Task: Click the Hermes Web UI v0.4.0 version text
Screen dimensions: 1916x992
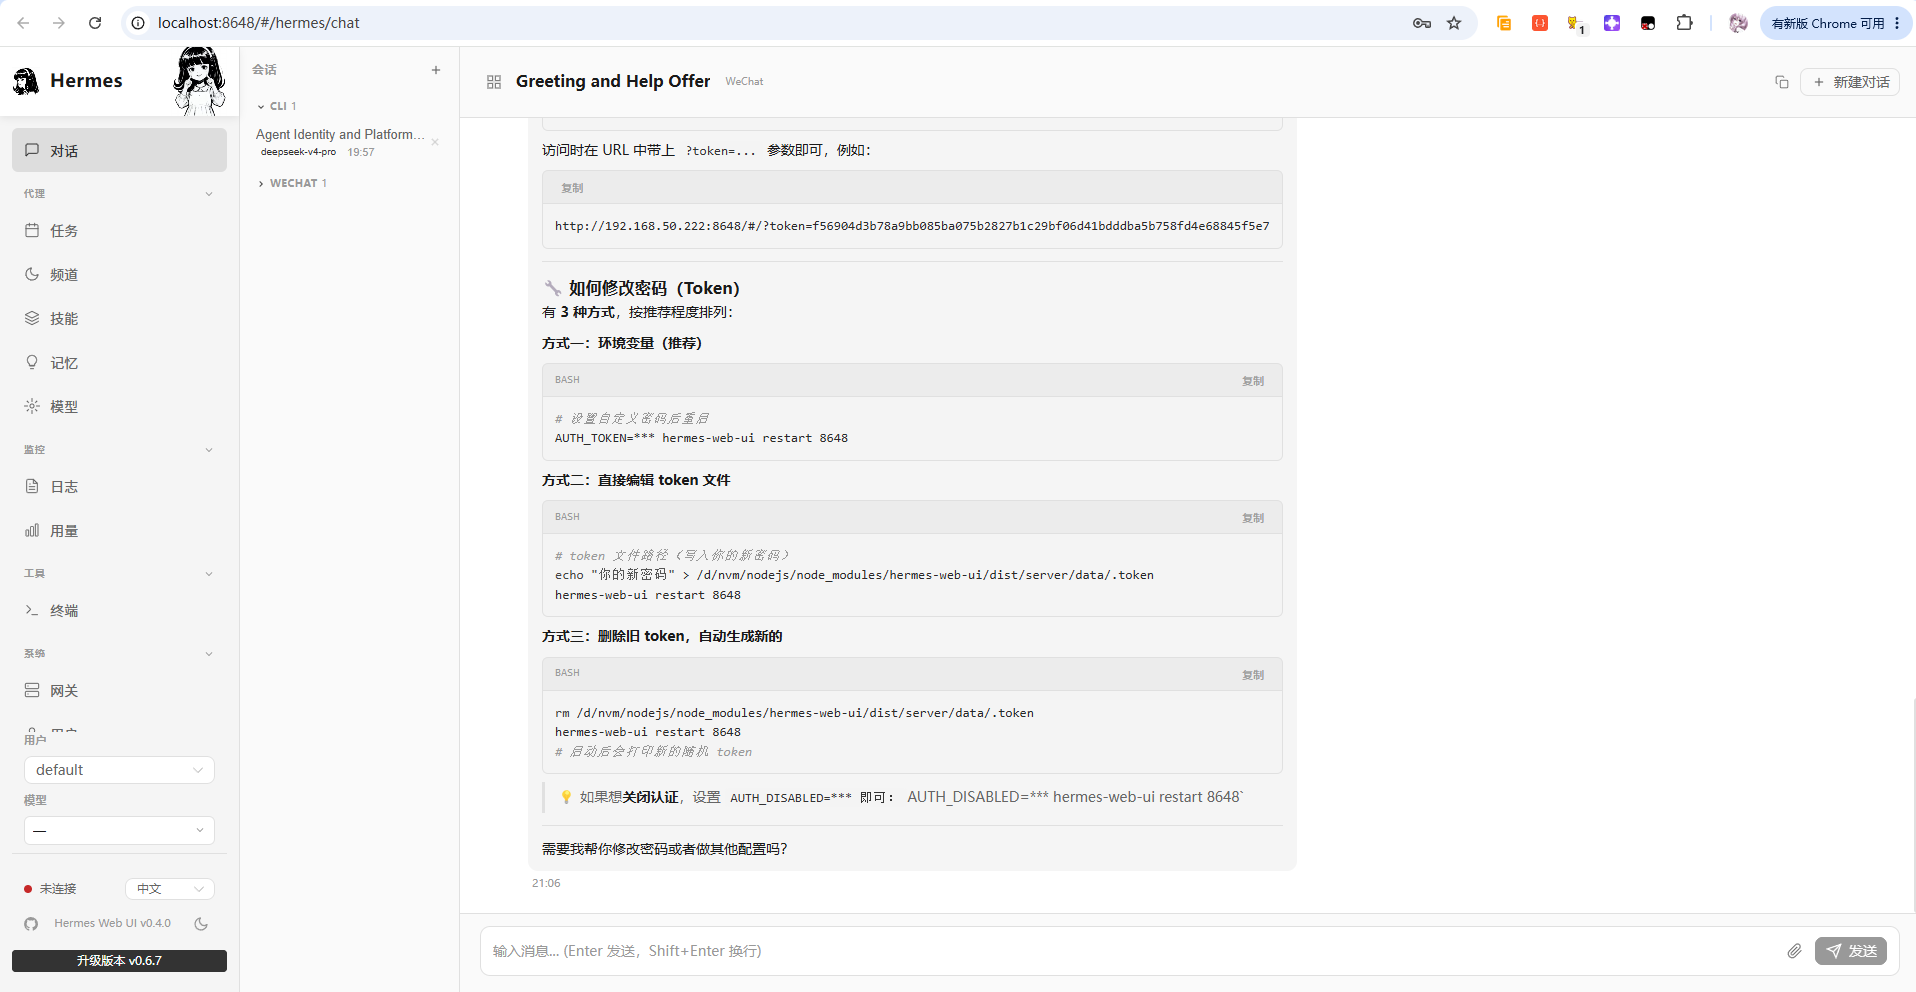Action: click(112, 924)
